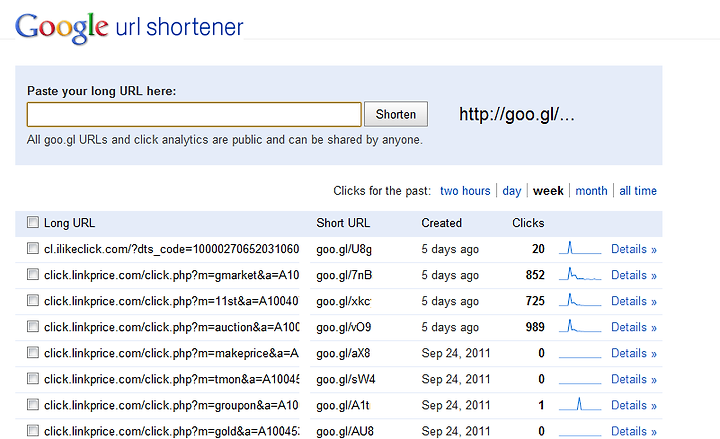Click short URL goo.gl/AU8
The width and height of the screenshot is (720, 439).
click(345, 431)
